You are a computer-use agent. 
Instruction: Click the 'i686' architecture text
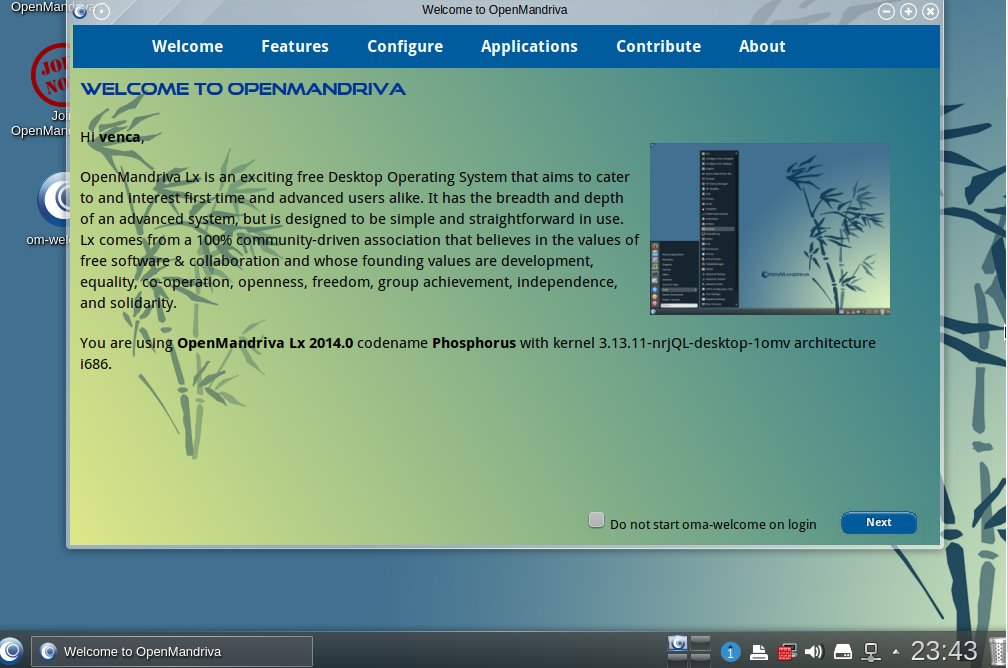(94, 364)
